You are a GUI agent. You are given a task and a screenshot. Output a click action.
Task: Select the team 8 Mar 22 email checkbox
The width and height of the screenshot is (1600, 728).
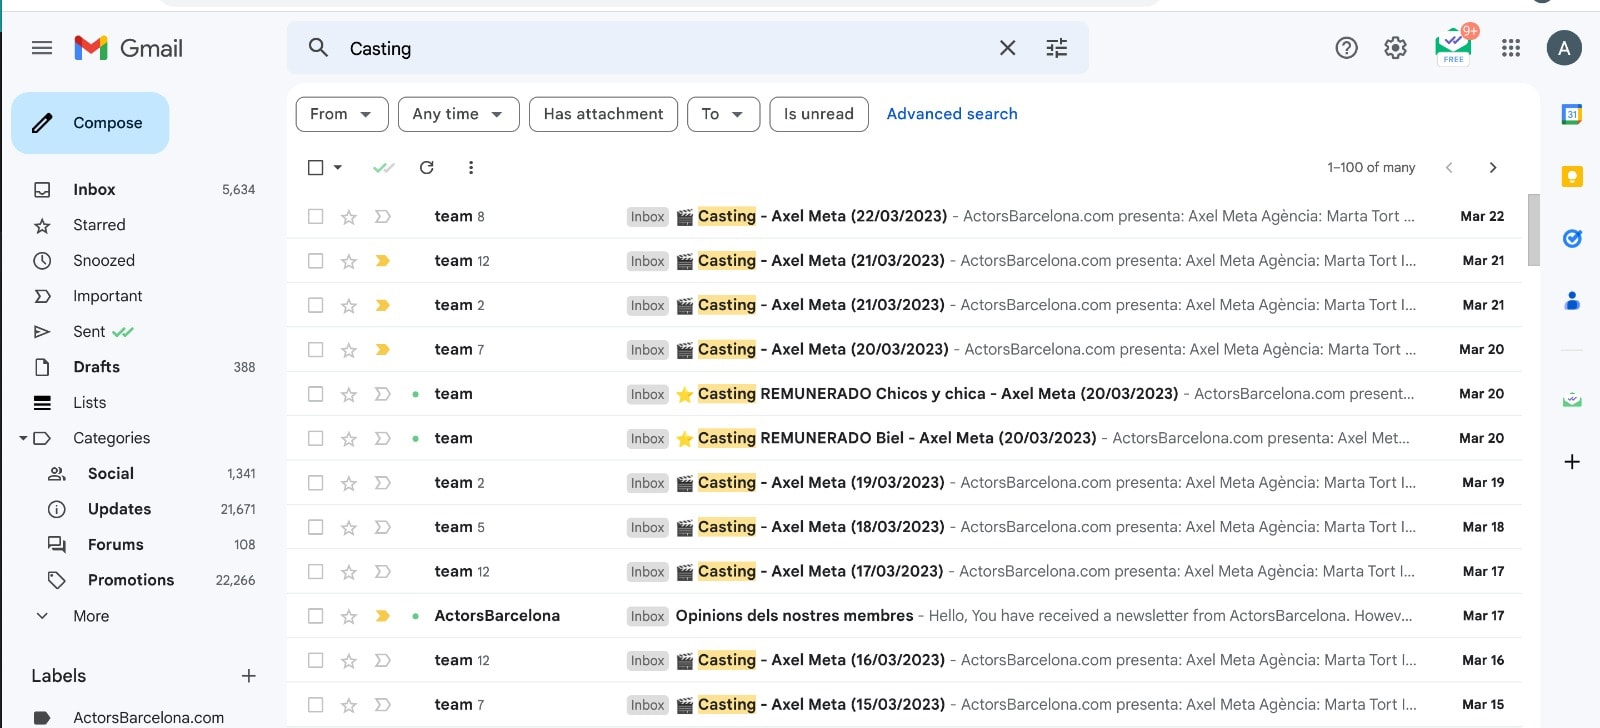[316, 217]
